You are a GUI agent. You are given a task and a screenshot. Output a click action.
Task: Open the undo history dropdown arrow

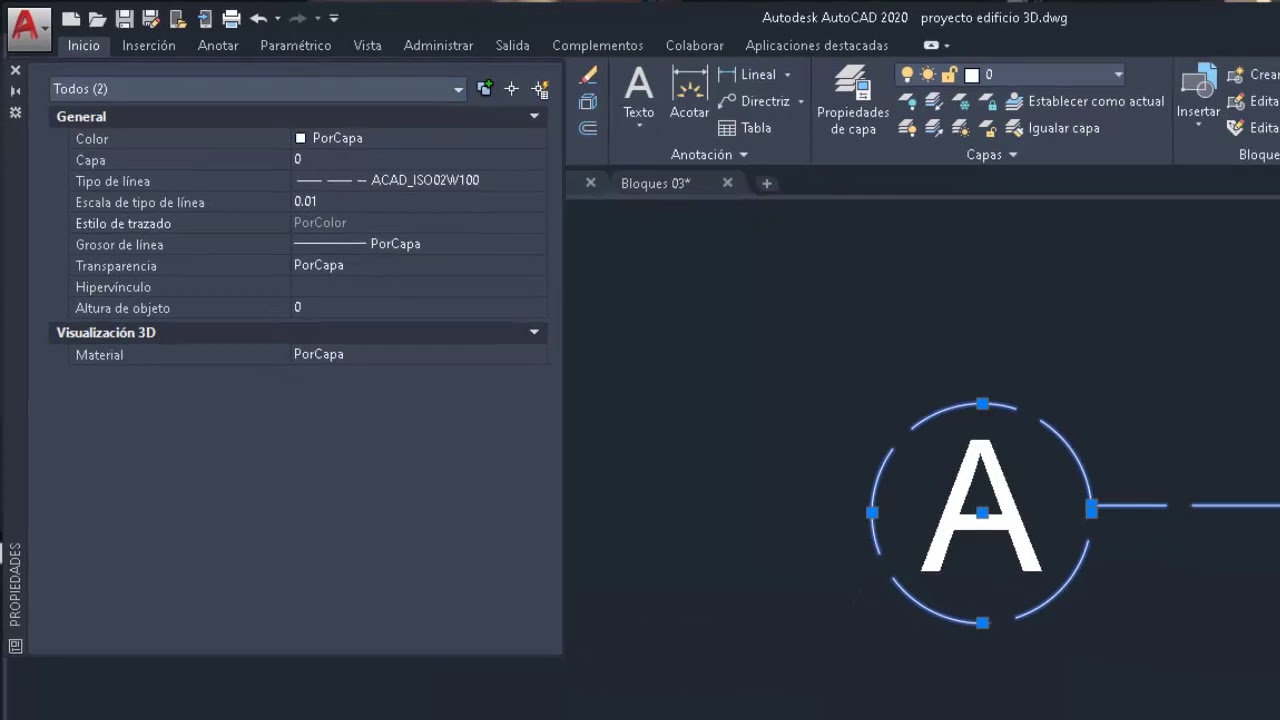pos(277,18)
